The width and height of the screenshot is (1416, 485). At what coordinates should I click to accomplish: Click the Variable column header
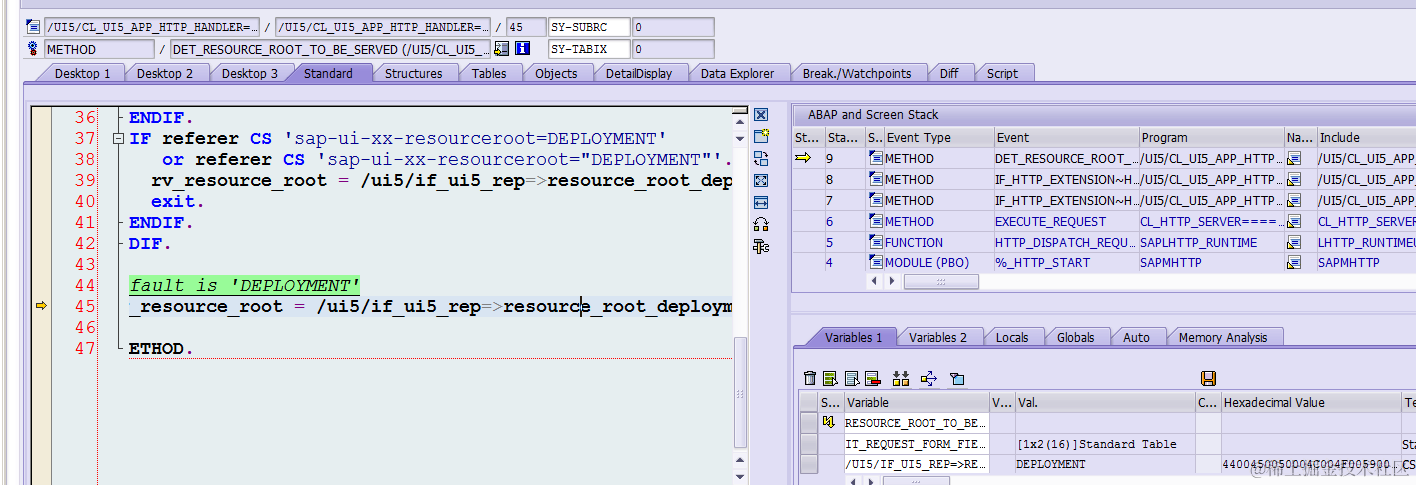tap(917, 402)
